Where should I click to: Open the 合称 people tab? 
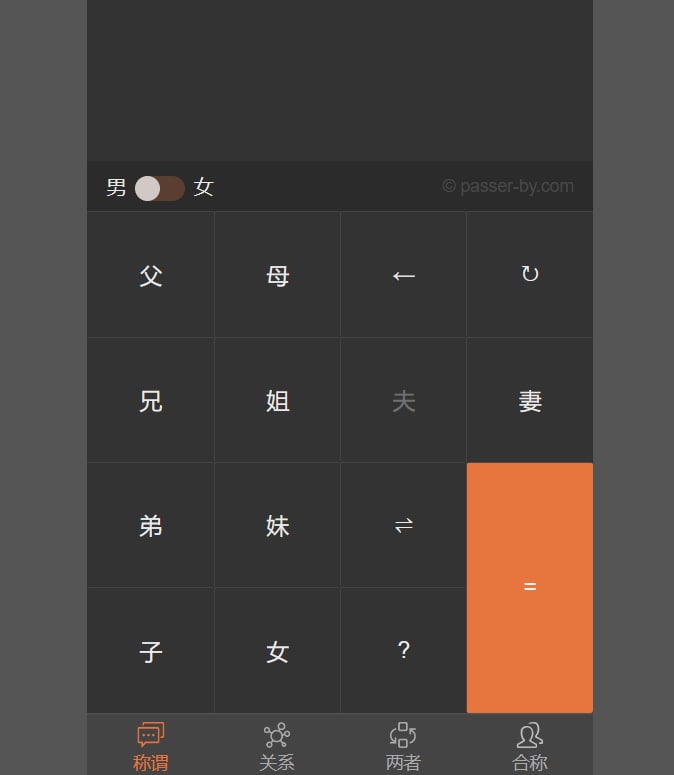pyautogui.click(x=530, y=745)
